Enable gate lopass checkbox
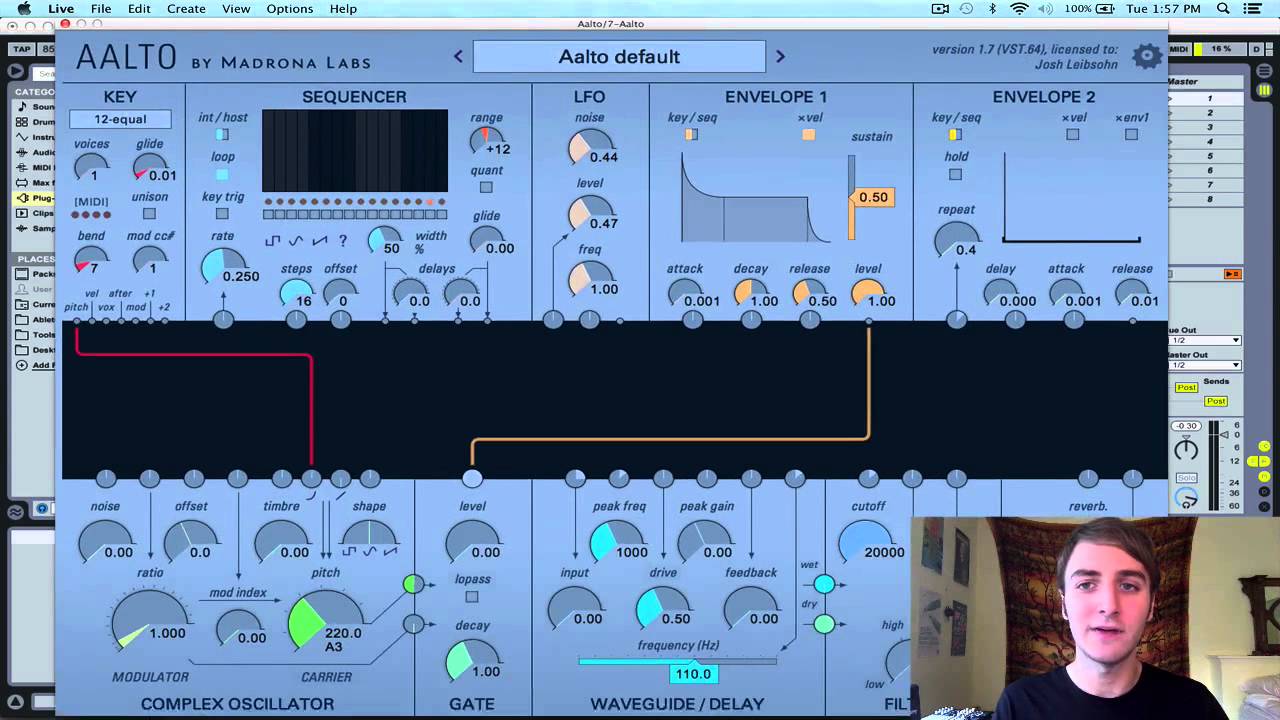Image resolution: width=1280 pixels, height=720 pixels. tap(472, 597)
